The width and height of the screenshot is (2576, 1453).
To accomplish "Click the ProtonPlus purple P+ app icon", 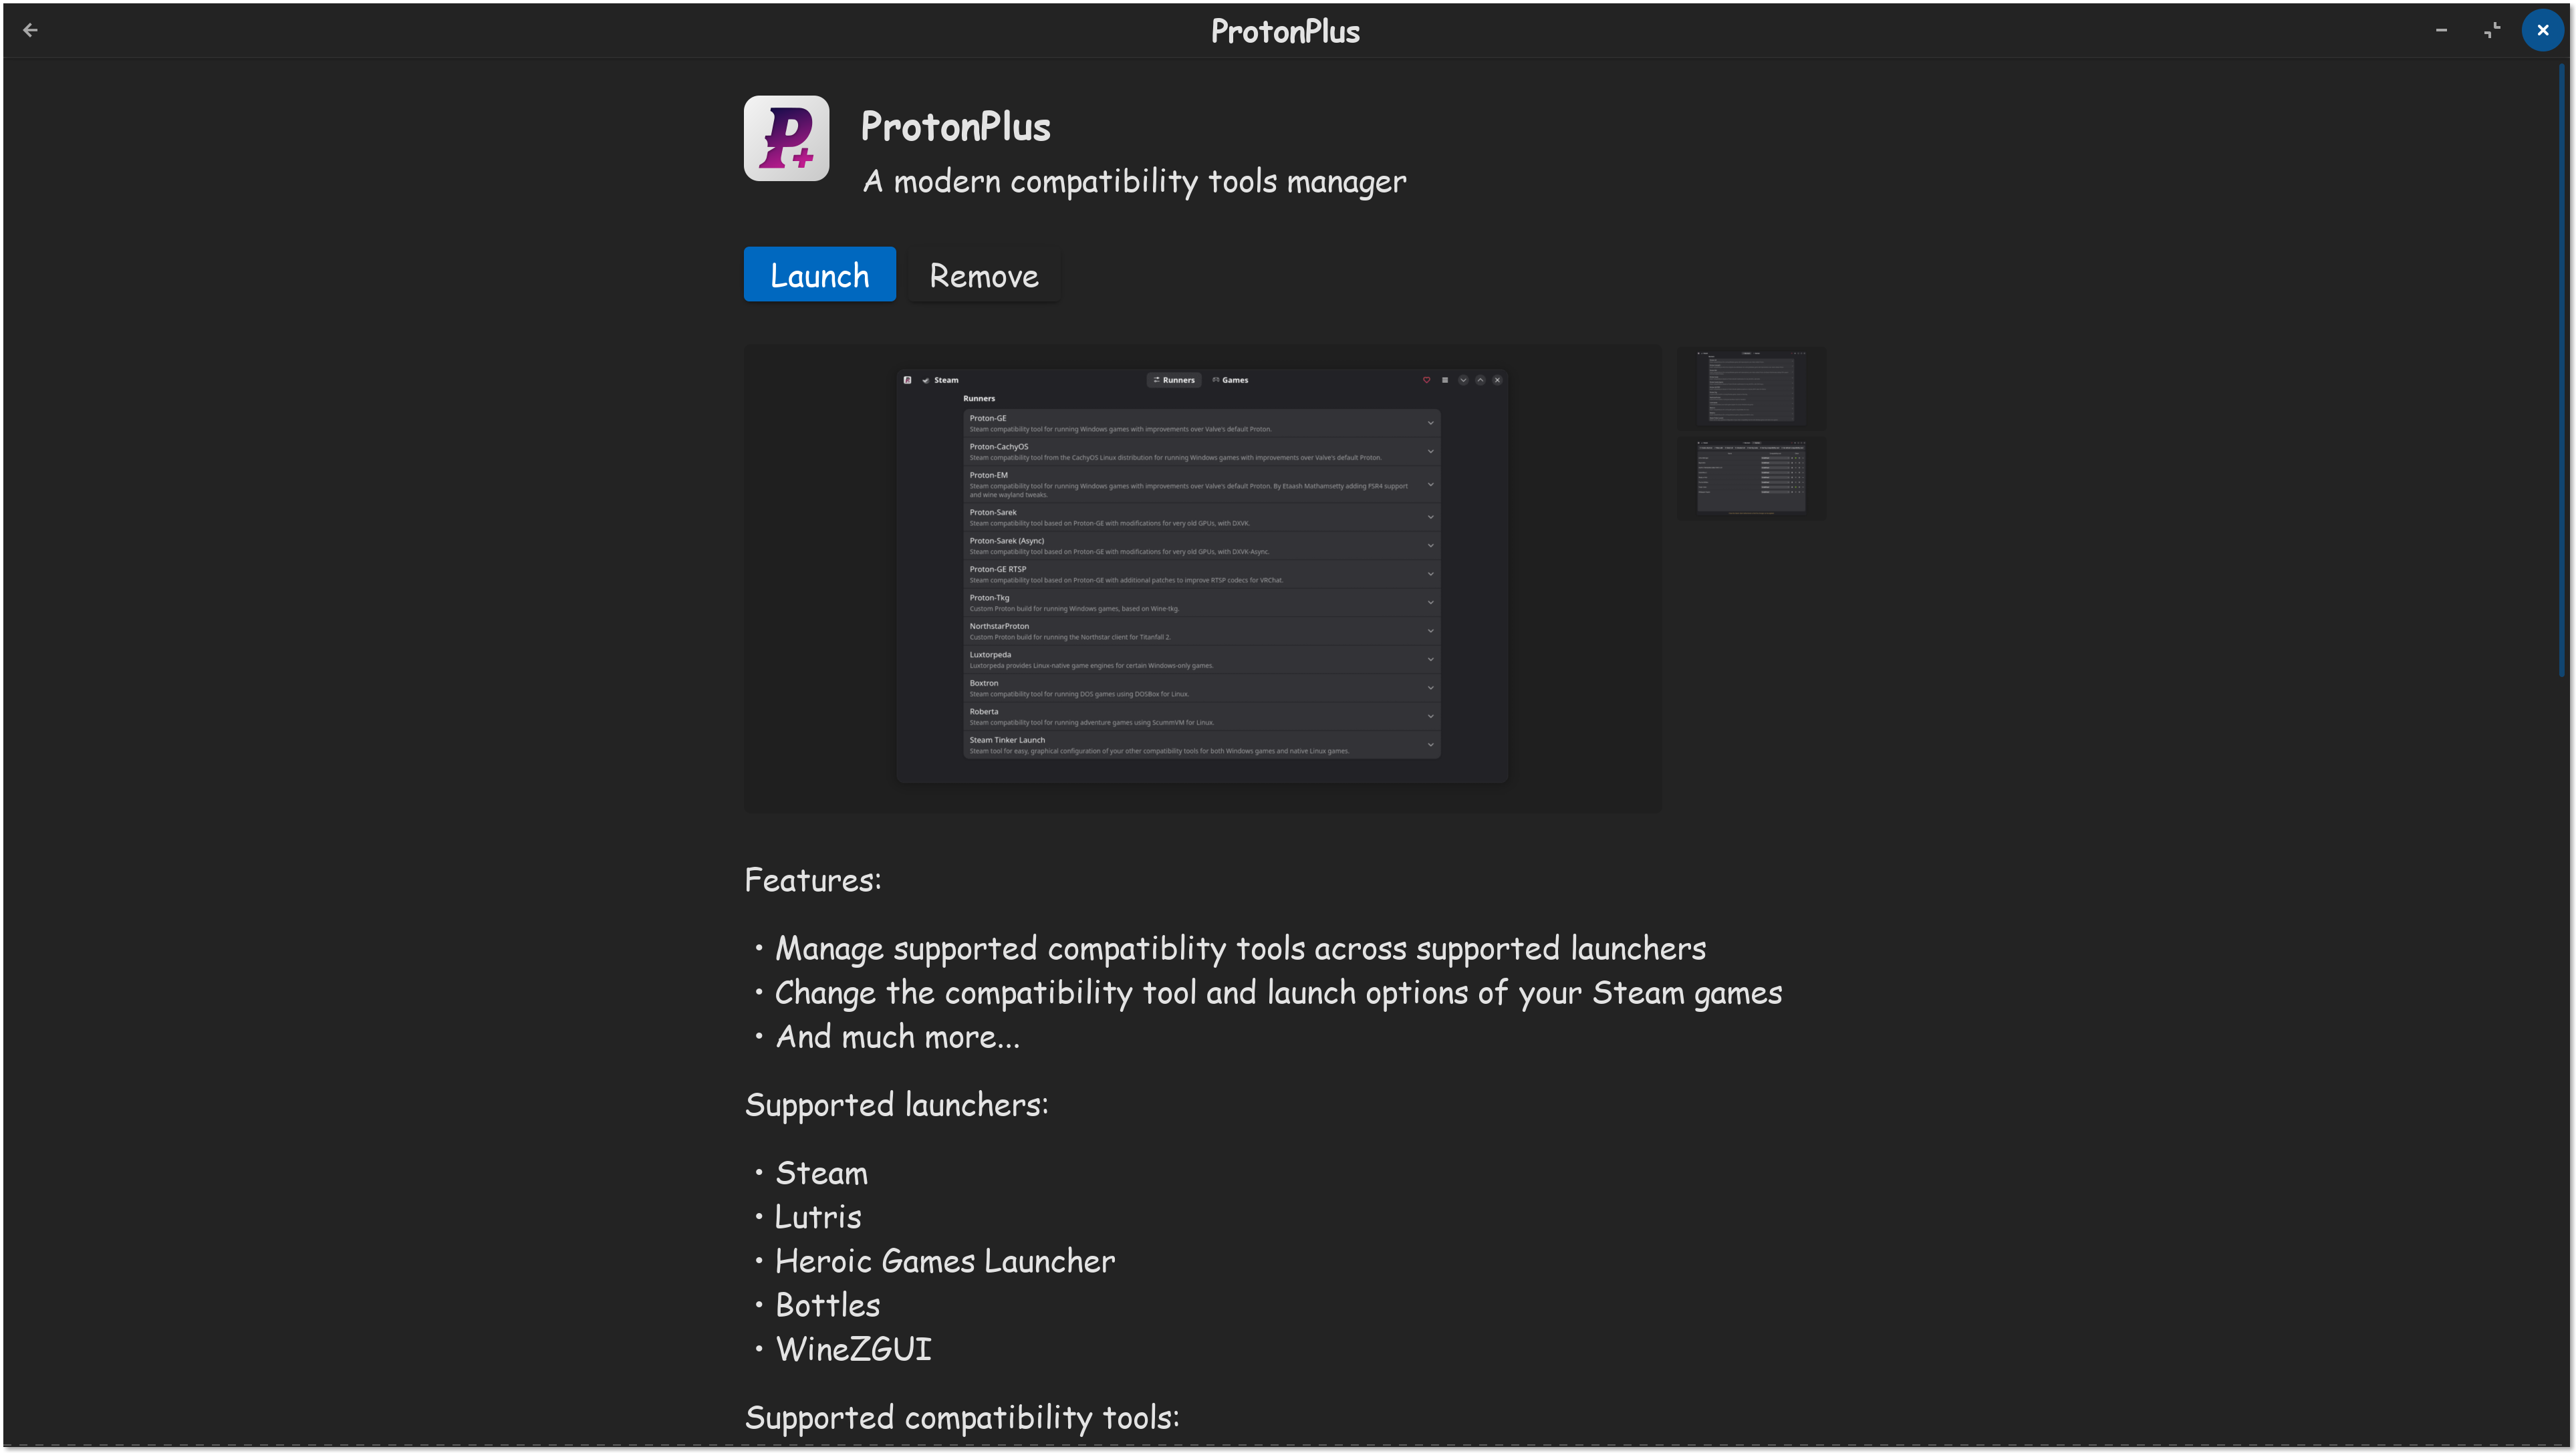I will pos(786,138).
